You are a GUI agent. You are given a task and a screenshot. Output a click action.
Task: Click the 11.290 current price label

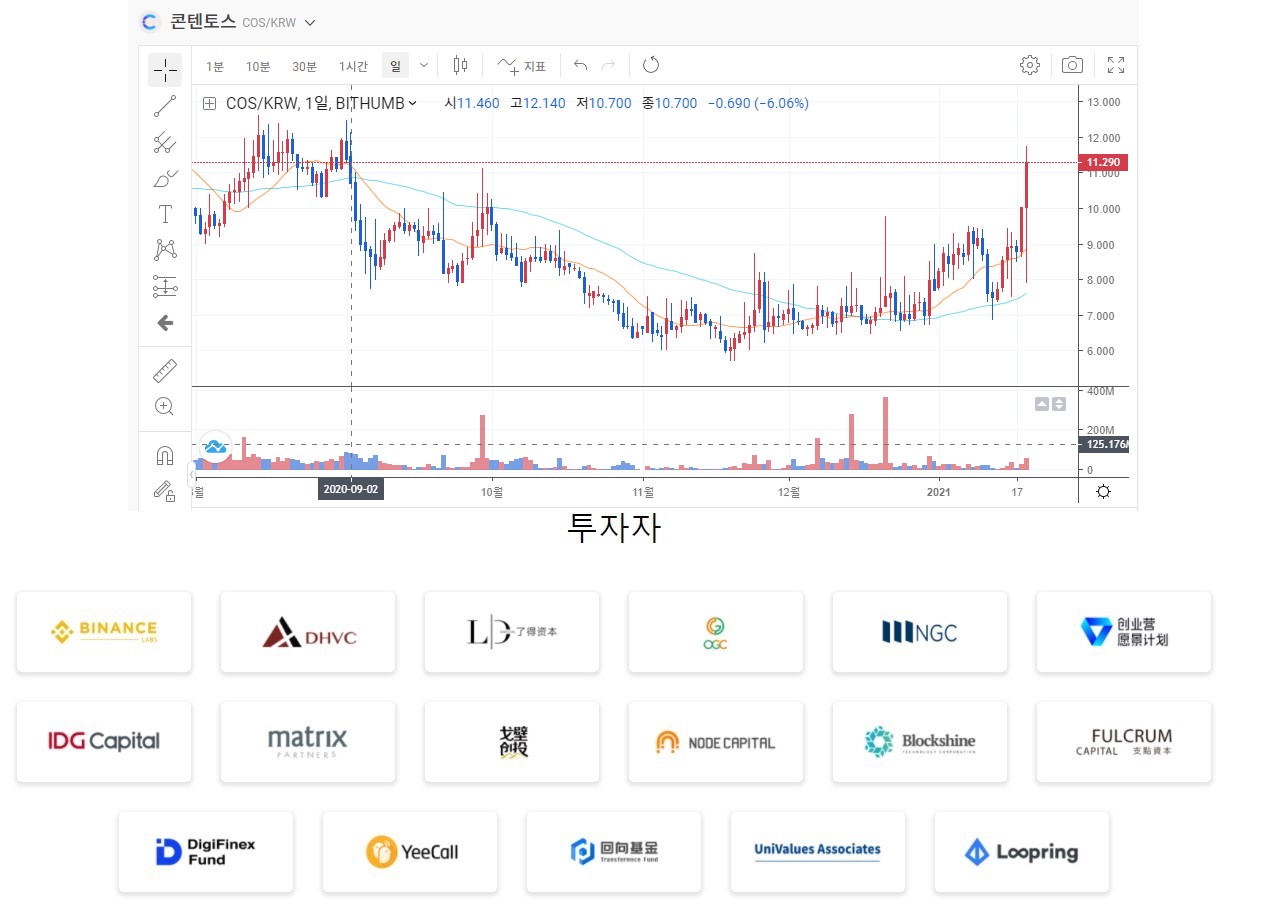[1103, 162]
